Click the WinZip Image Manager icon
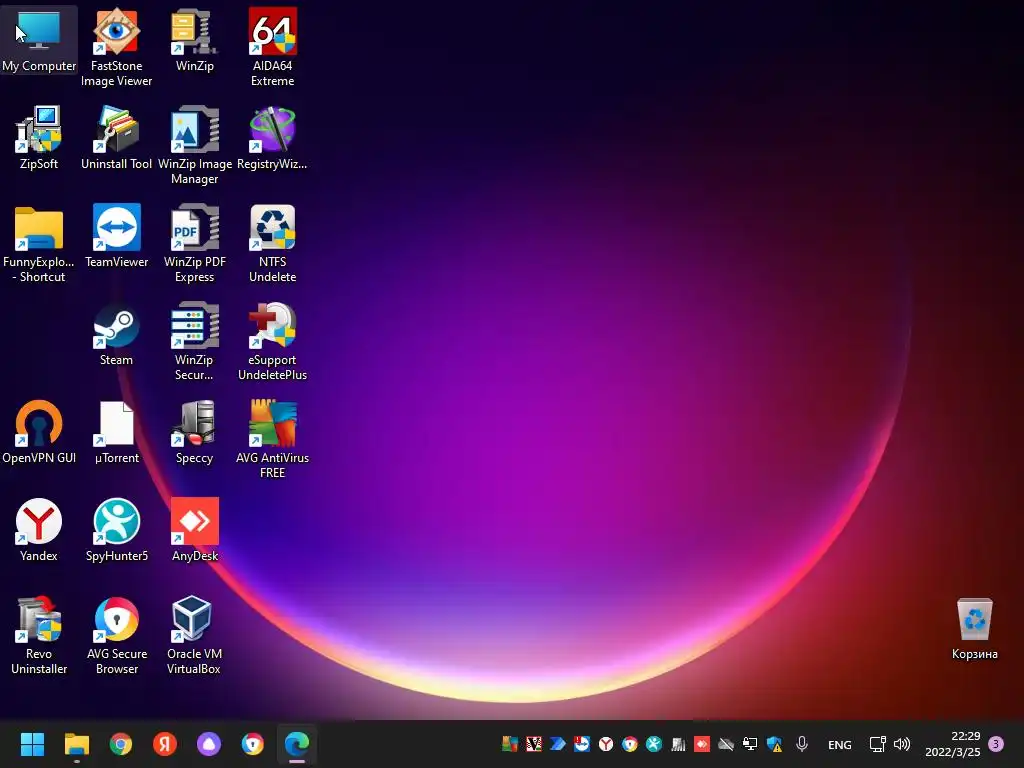This screenshot has width=1024, height=768. pos(195,145)
